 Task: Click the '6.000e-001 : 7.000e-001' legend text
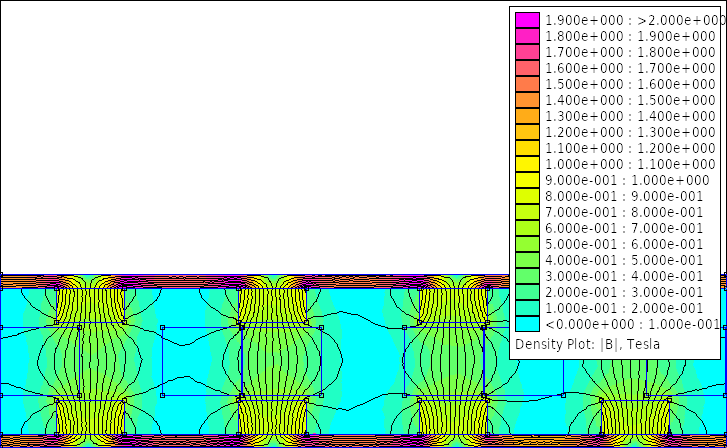[x=624, y=228]
